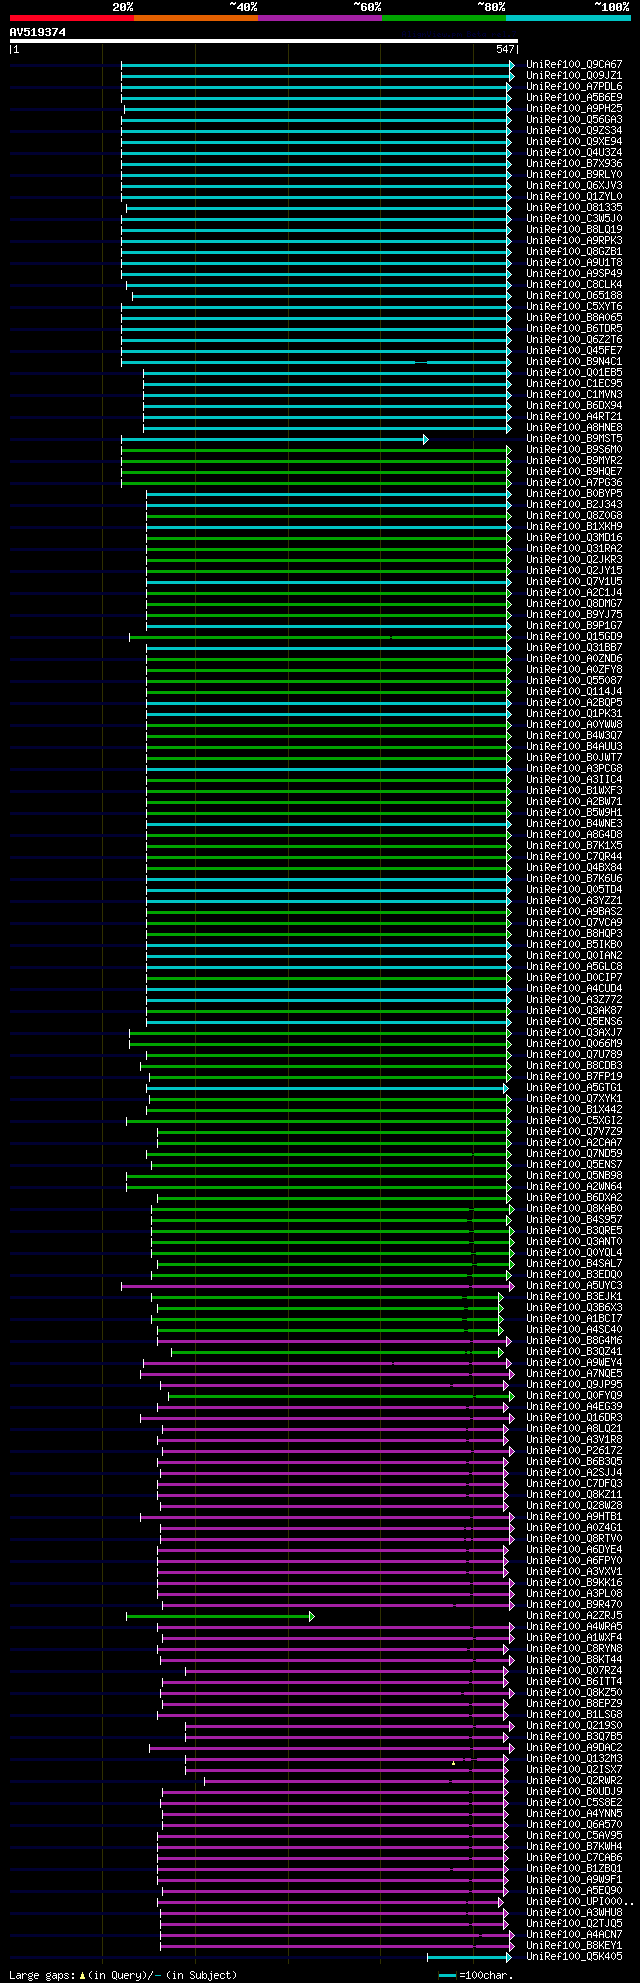Open hit UniRef100_Q132M3
The width and height of the screenshot is (640, 1983).
(574, 1759)
